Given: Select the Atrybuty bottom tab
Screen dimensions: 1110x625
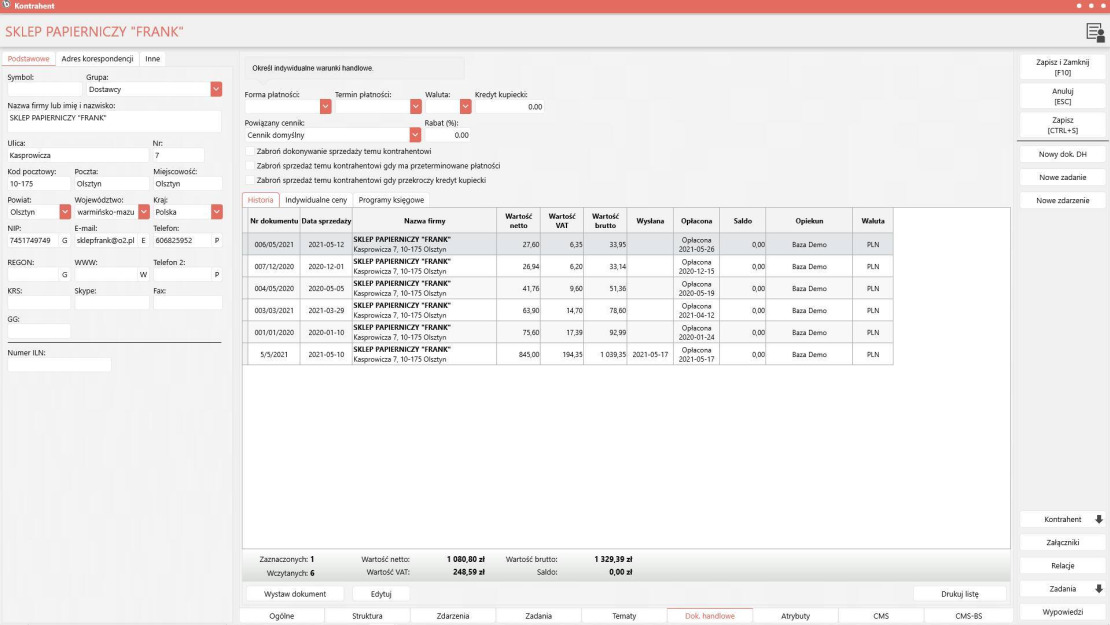Looking at the screenshot, I should [795, 616].
